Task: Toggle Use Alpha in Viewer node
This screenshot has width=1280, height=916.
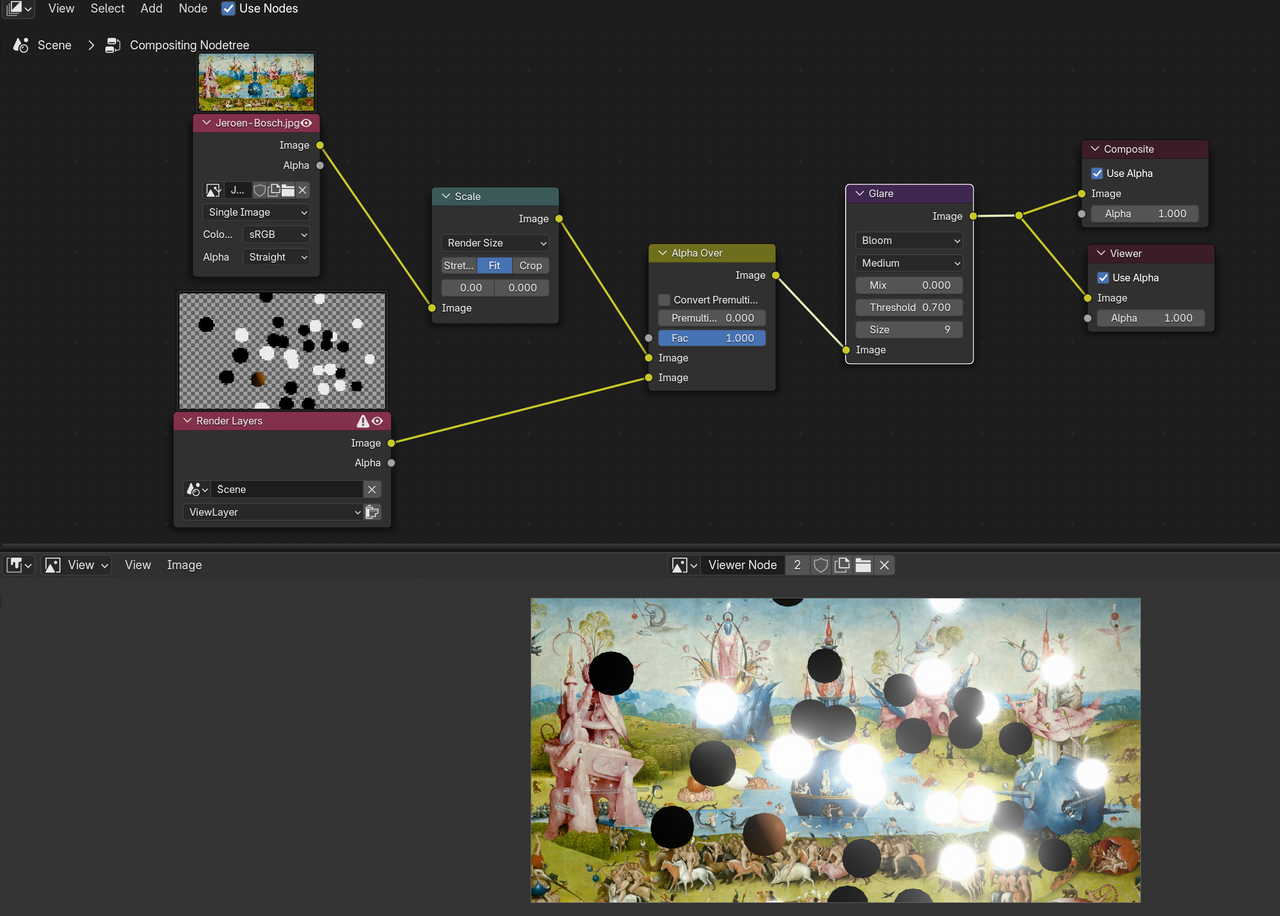Action: tap(1103, 277)
